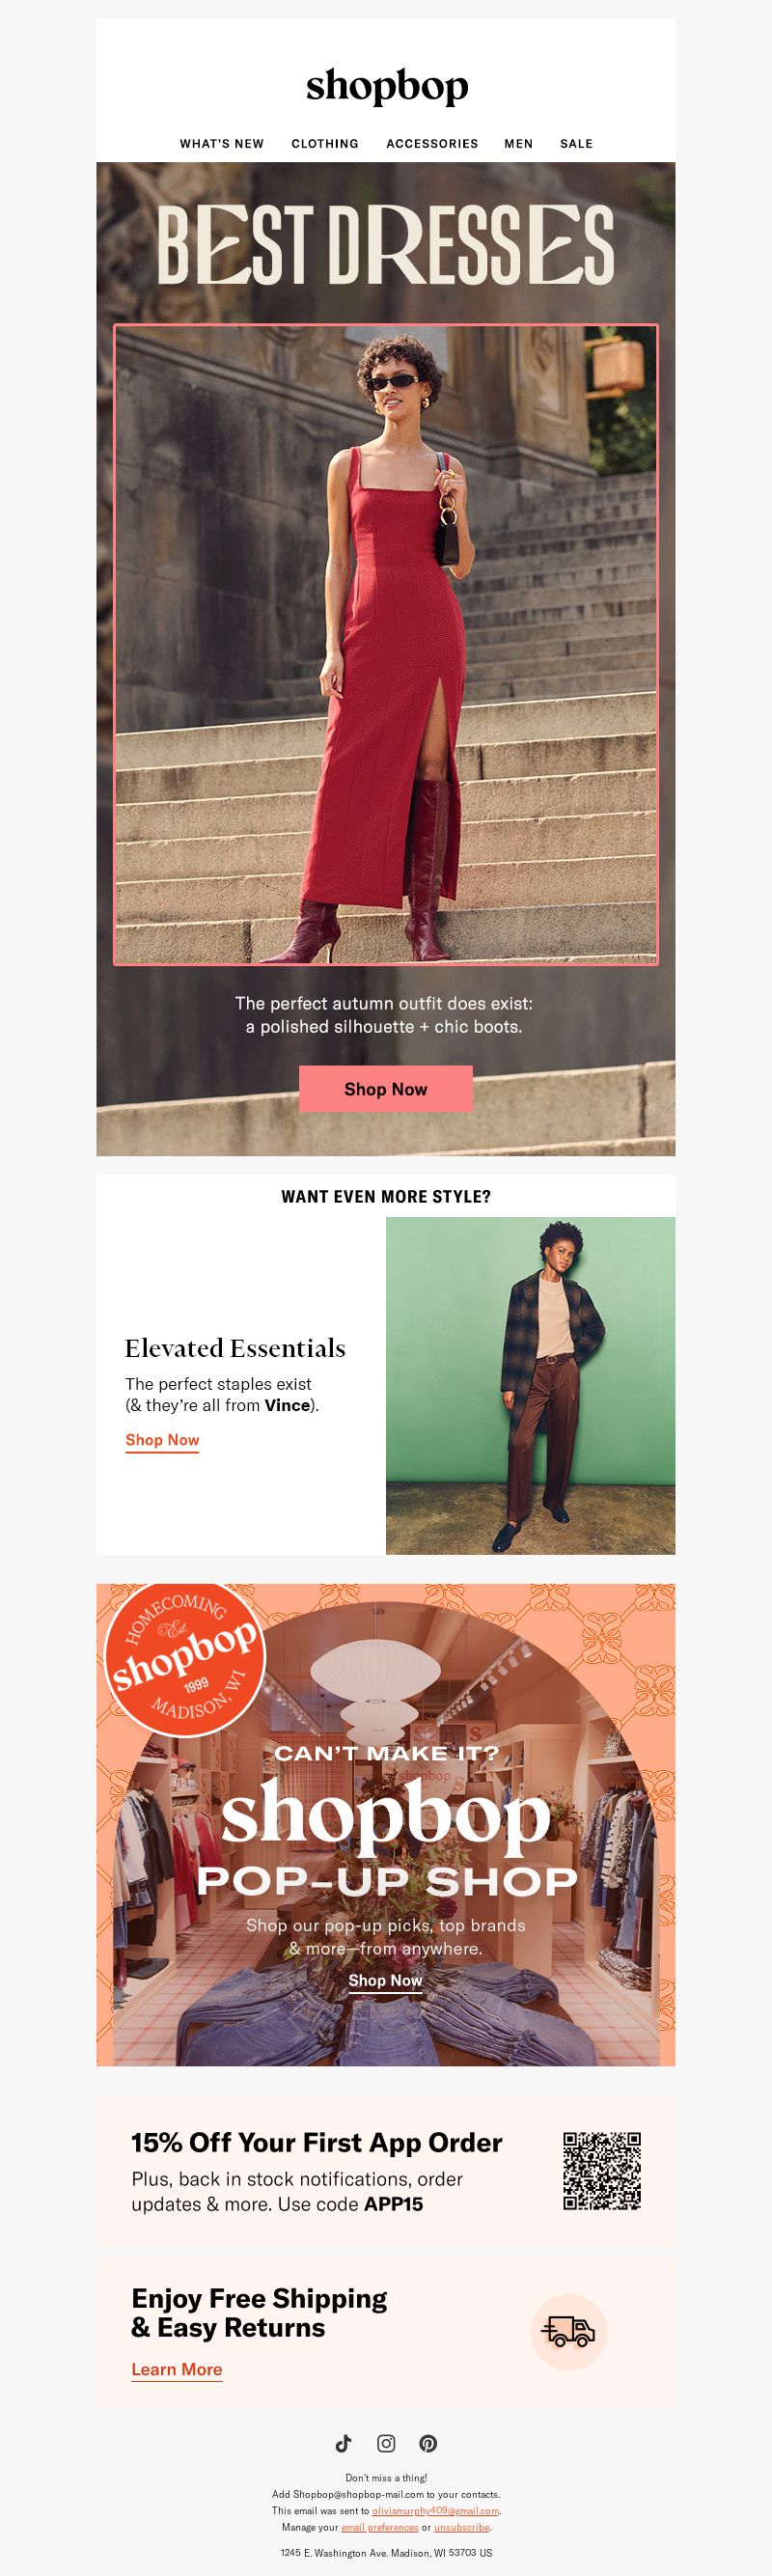Open the Sale menu item
Screen dimensions: 772x2576
coord(576,144)
